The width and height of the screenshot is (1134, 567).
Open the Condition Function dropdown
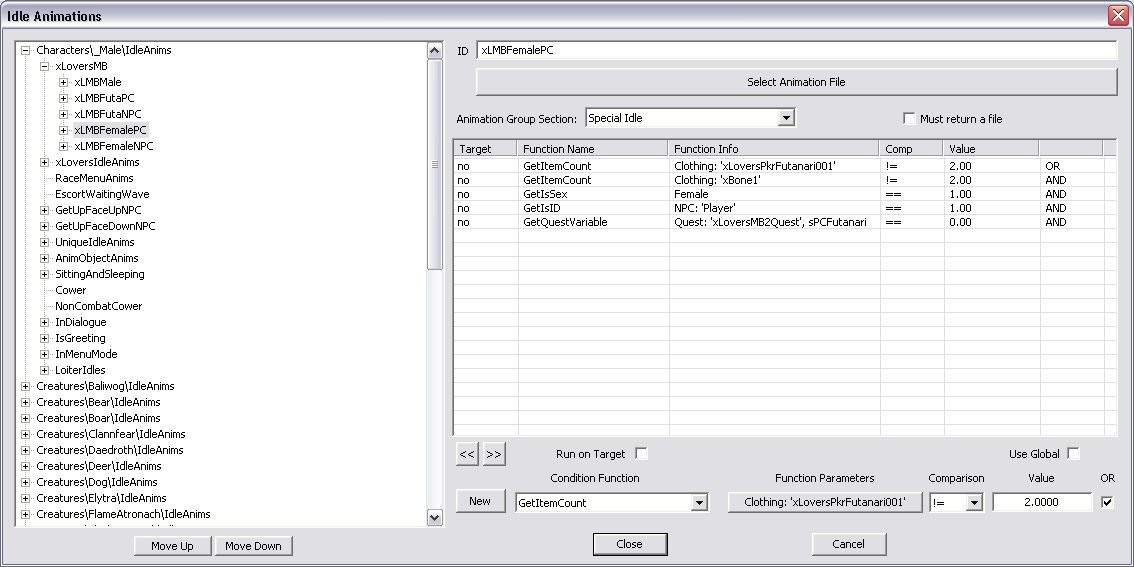pos(699,503)
